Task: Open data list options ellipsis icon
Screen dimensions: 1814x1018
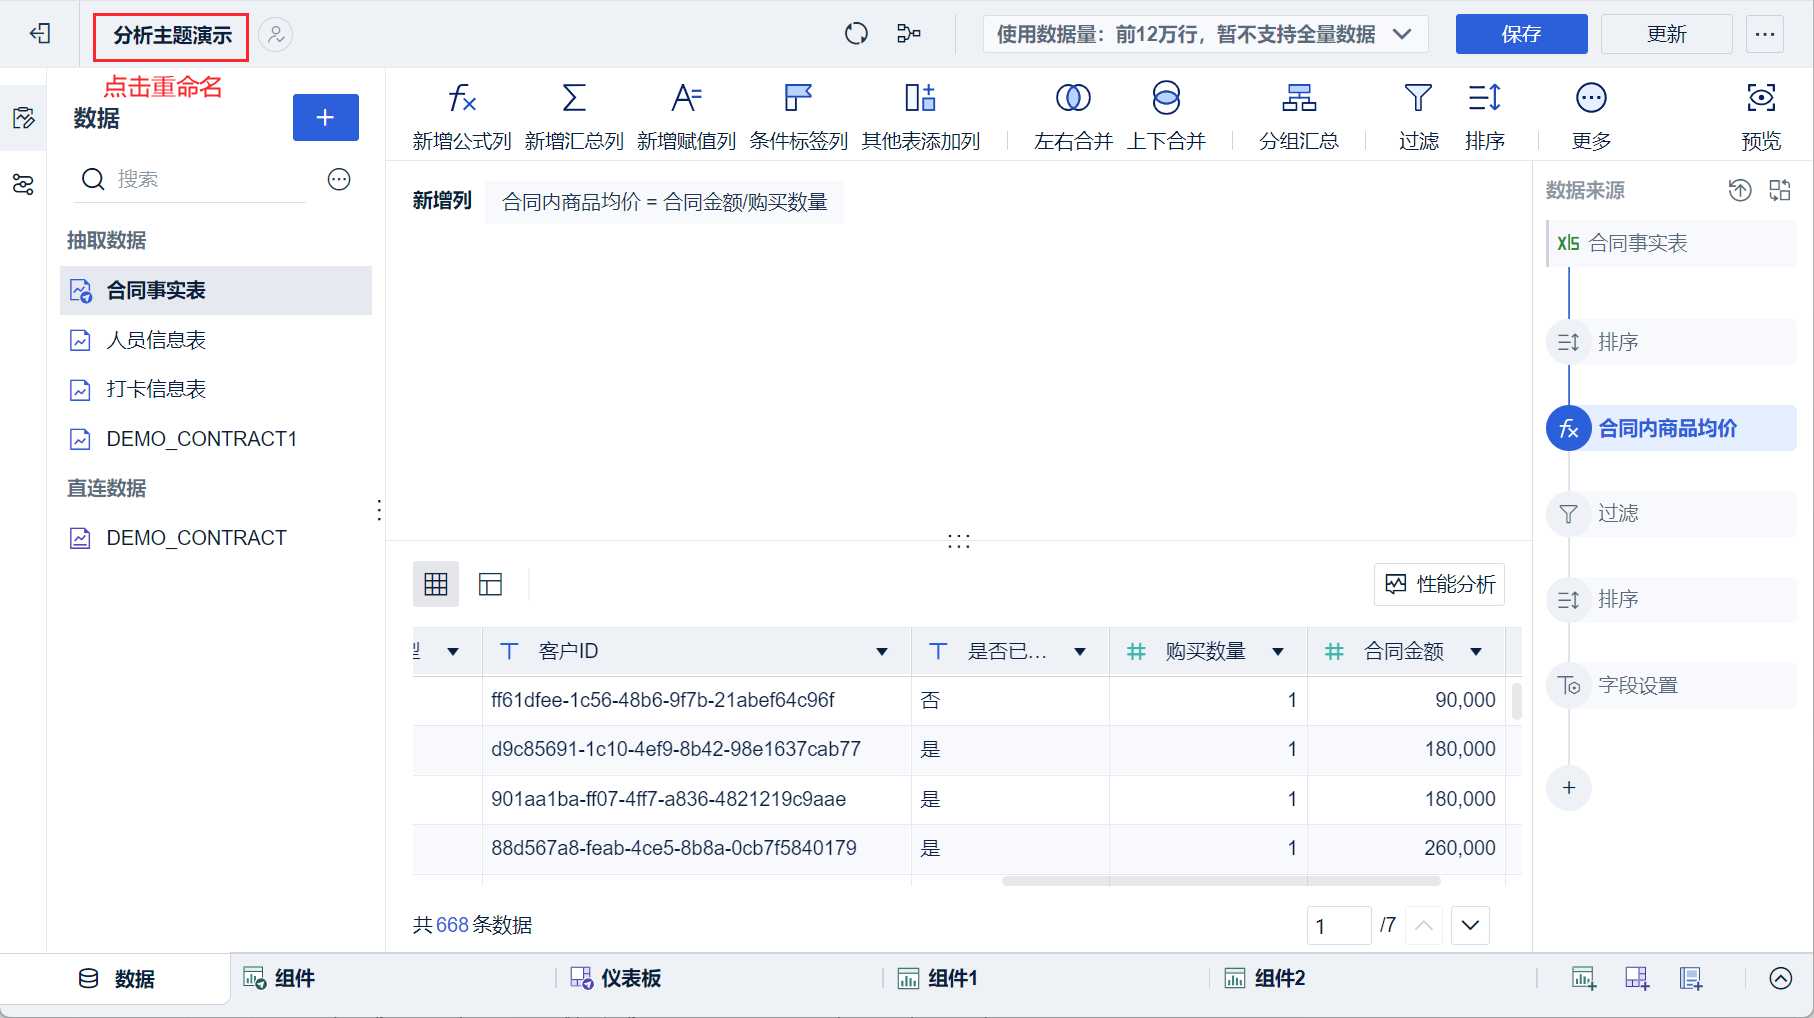Action: coord(339,179)
